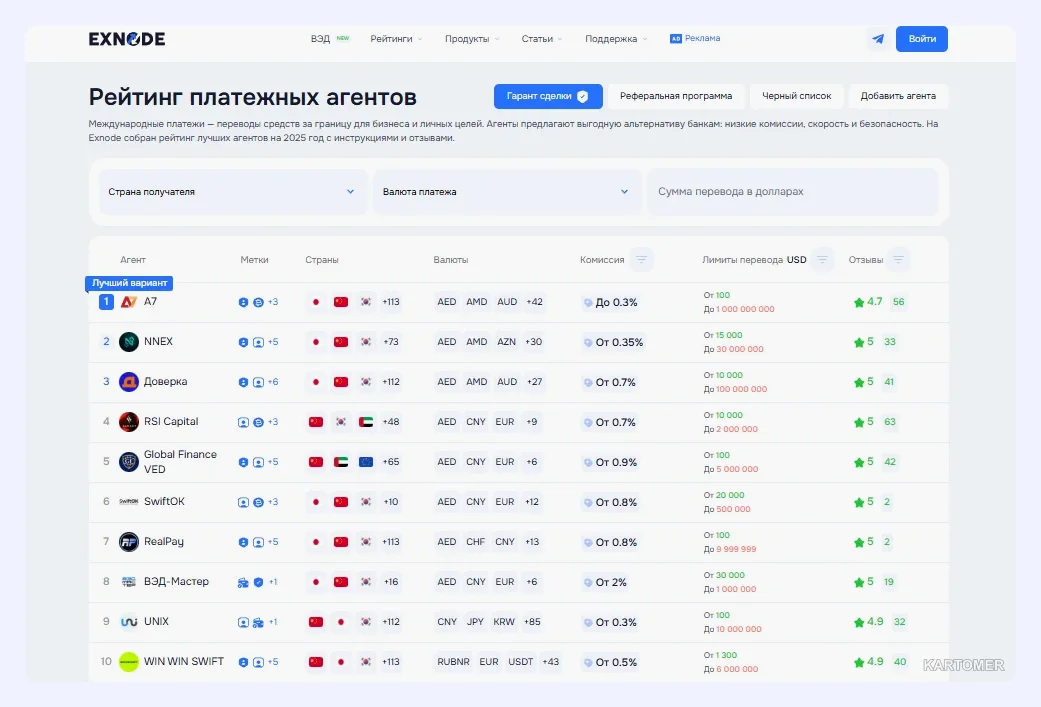
Task: Open the RealPay agent logo
Action: coord(129,542)
